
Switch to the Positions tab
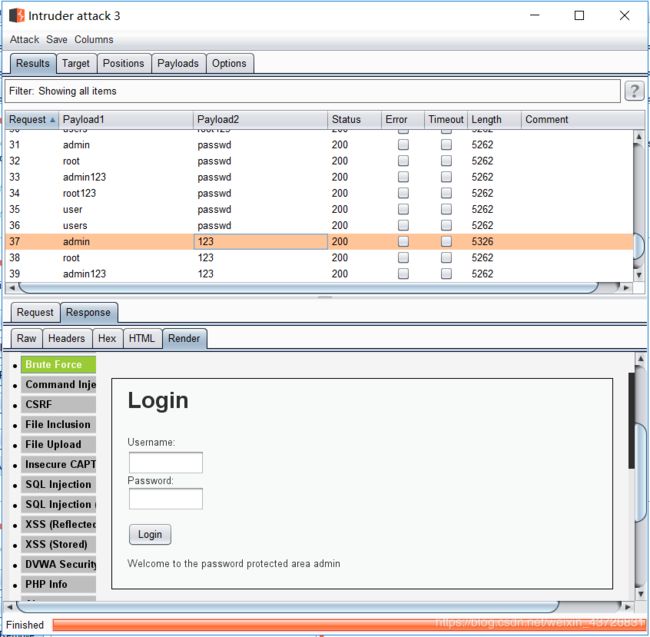pos(123,63)
